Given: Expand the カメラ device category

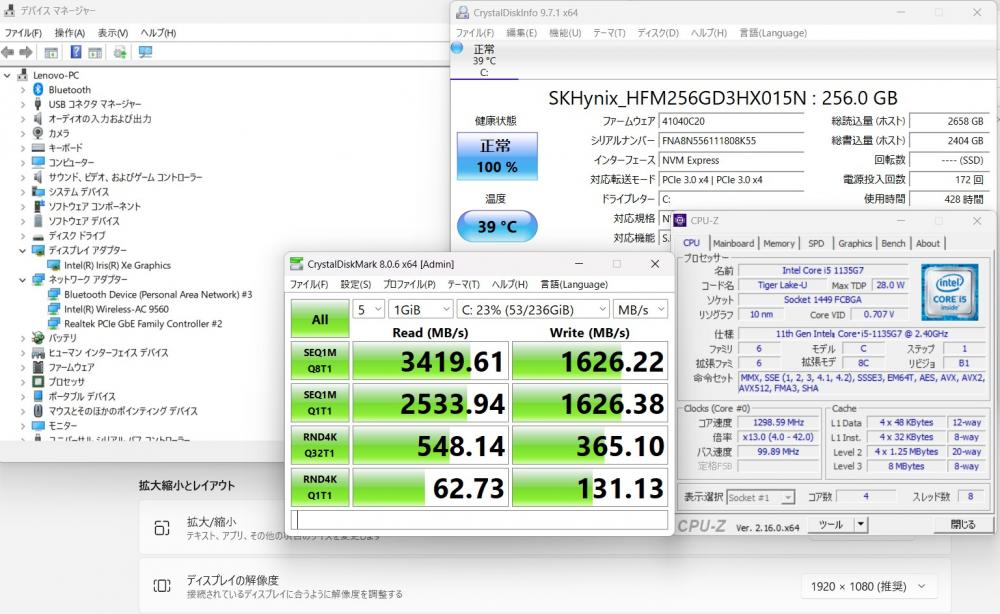Looking at the screenshot, I should click(23, 133).
